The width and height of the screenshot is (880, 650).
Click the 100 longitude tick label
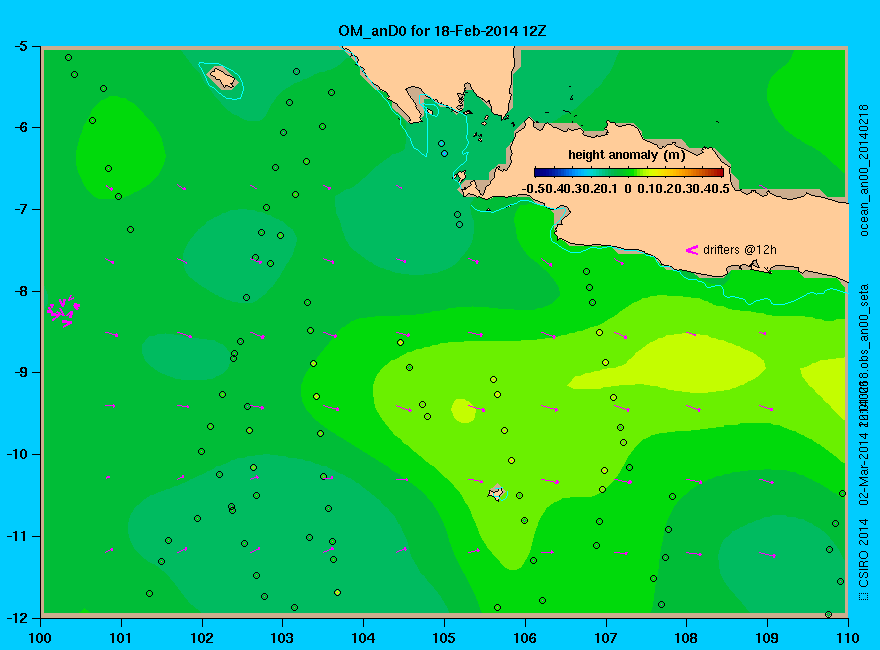point(40,638)
